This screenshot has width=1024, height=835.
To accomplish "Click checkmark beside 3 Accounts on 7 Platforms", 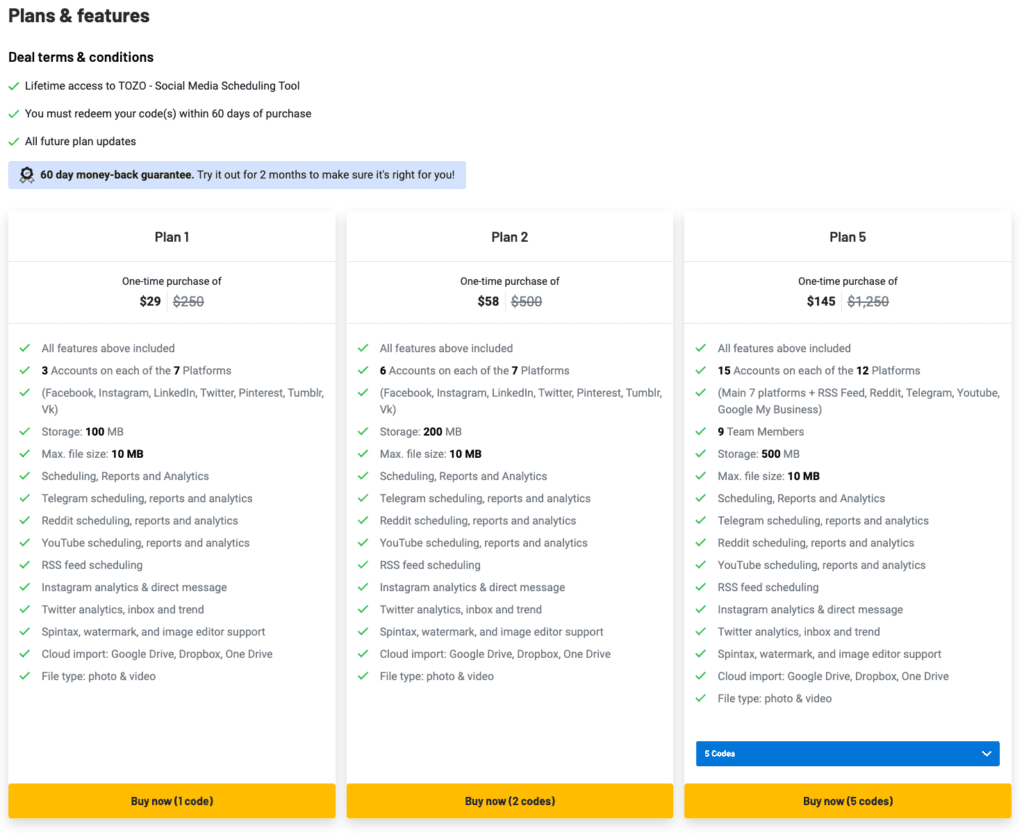I will click(x=25, y=370).
